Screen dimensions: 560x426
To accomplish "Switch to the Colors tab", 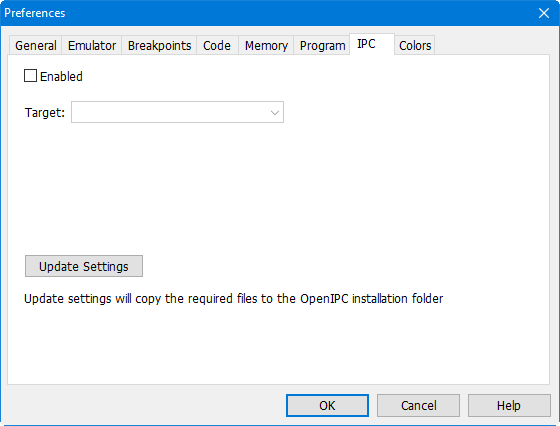I will point(415,45).
